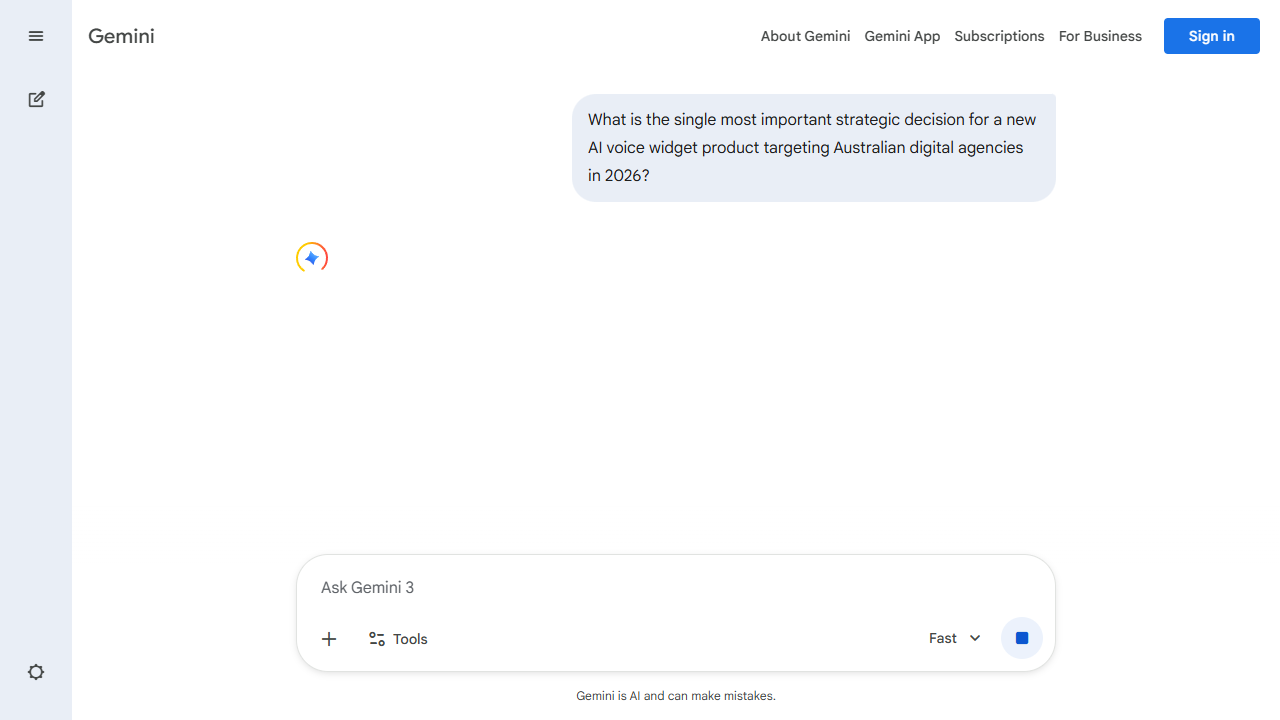The height and width of the screenshot is (720, 1280).
Task: Stop the response with the blue square button
Action: click(1021, 638)
